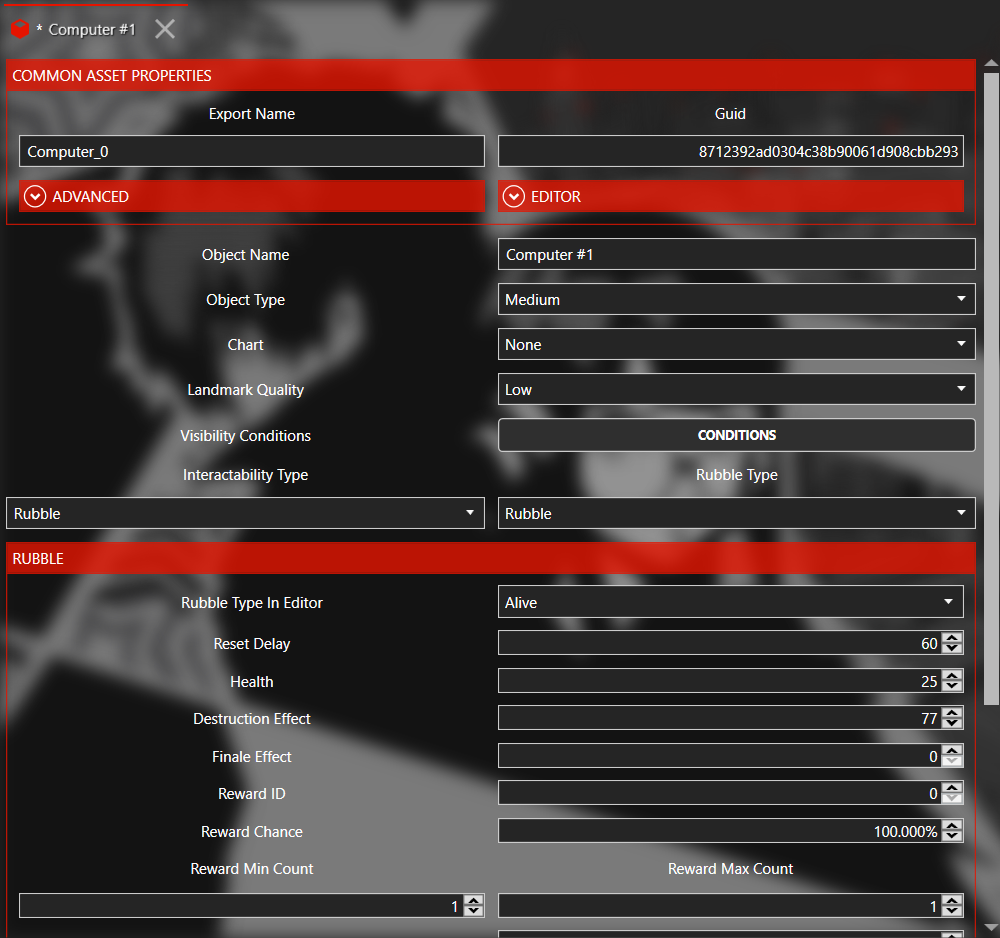Increase Destruction Effect with up arrow
Viewport: 1000px width, 938px height.
tap(953, 714)
